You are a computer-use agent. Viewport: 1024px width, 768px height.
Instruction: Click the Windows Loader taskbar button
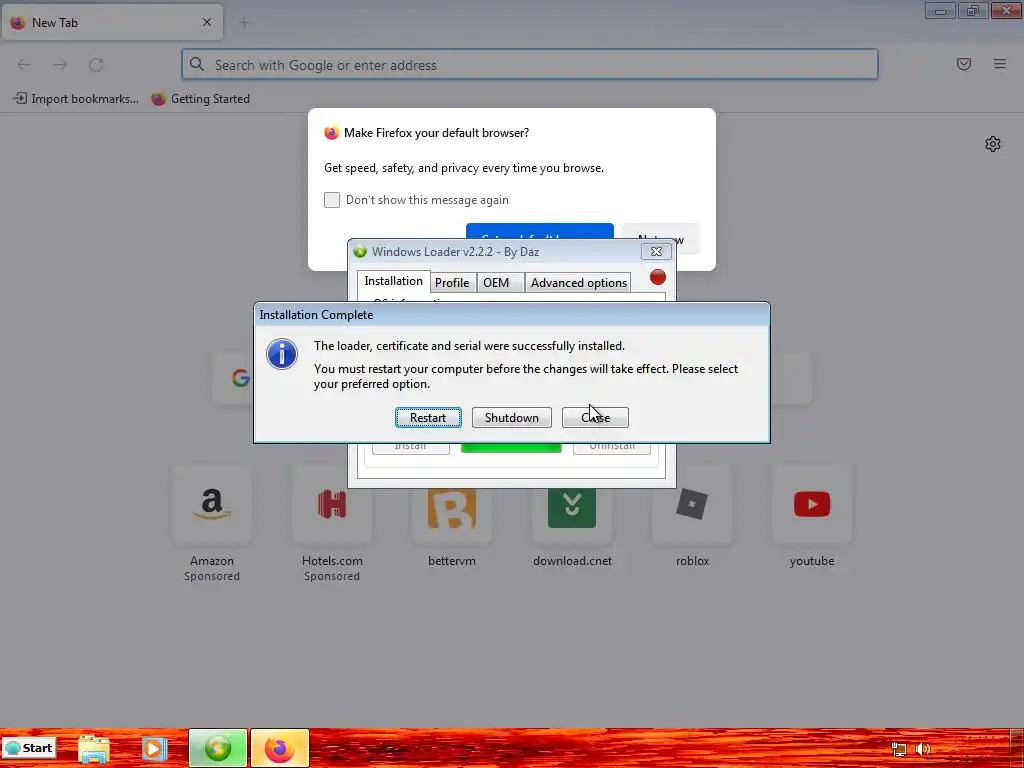point(218,748)
